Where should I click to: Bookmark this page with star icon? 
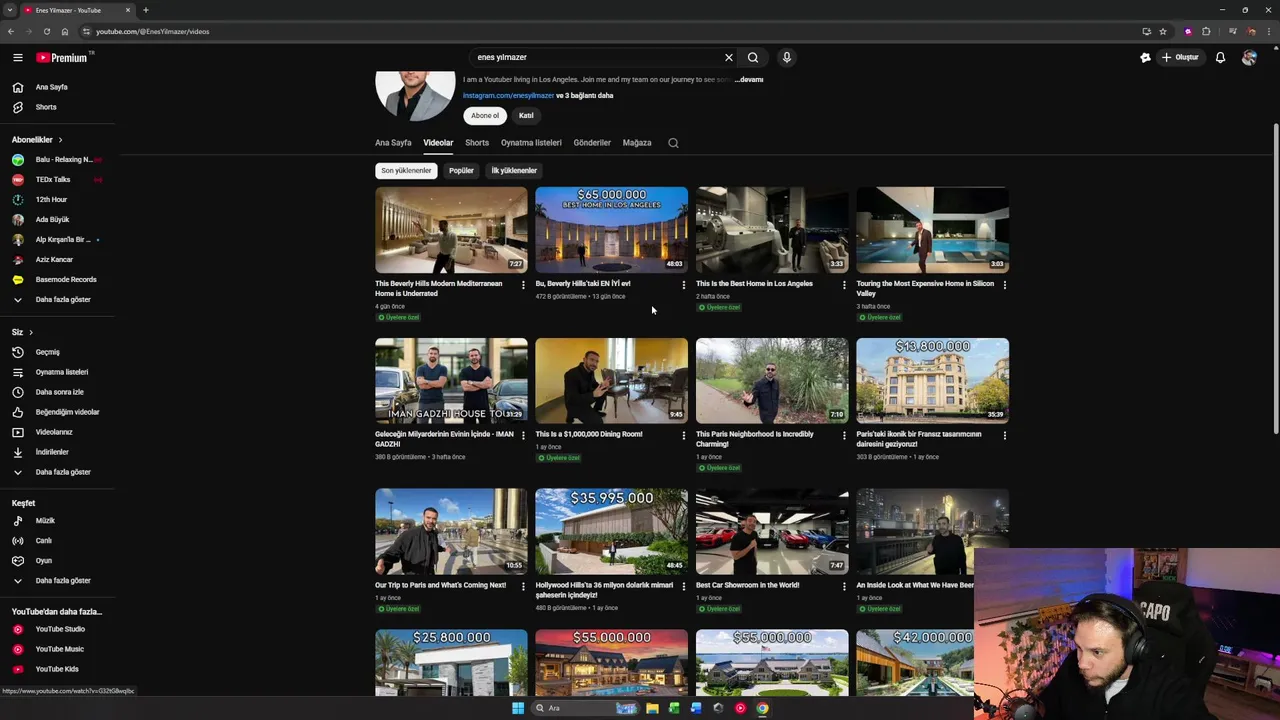[1162, 31]
